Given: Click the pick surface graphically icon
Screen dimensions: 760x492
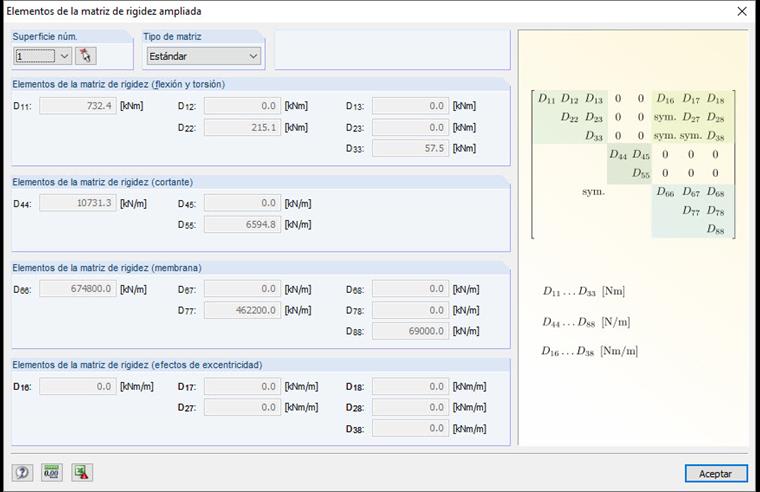Looking at the screenshot, I should (87, 56).
